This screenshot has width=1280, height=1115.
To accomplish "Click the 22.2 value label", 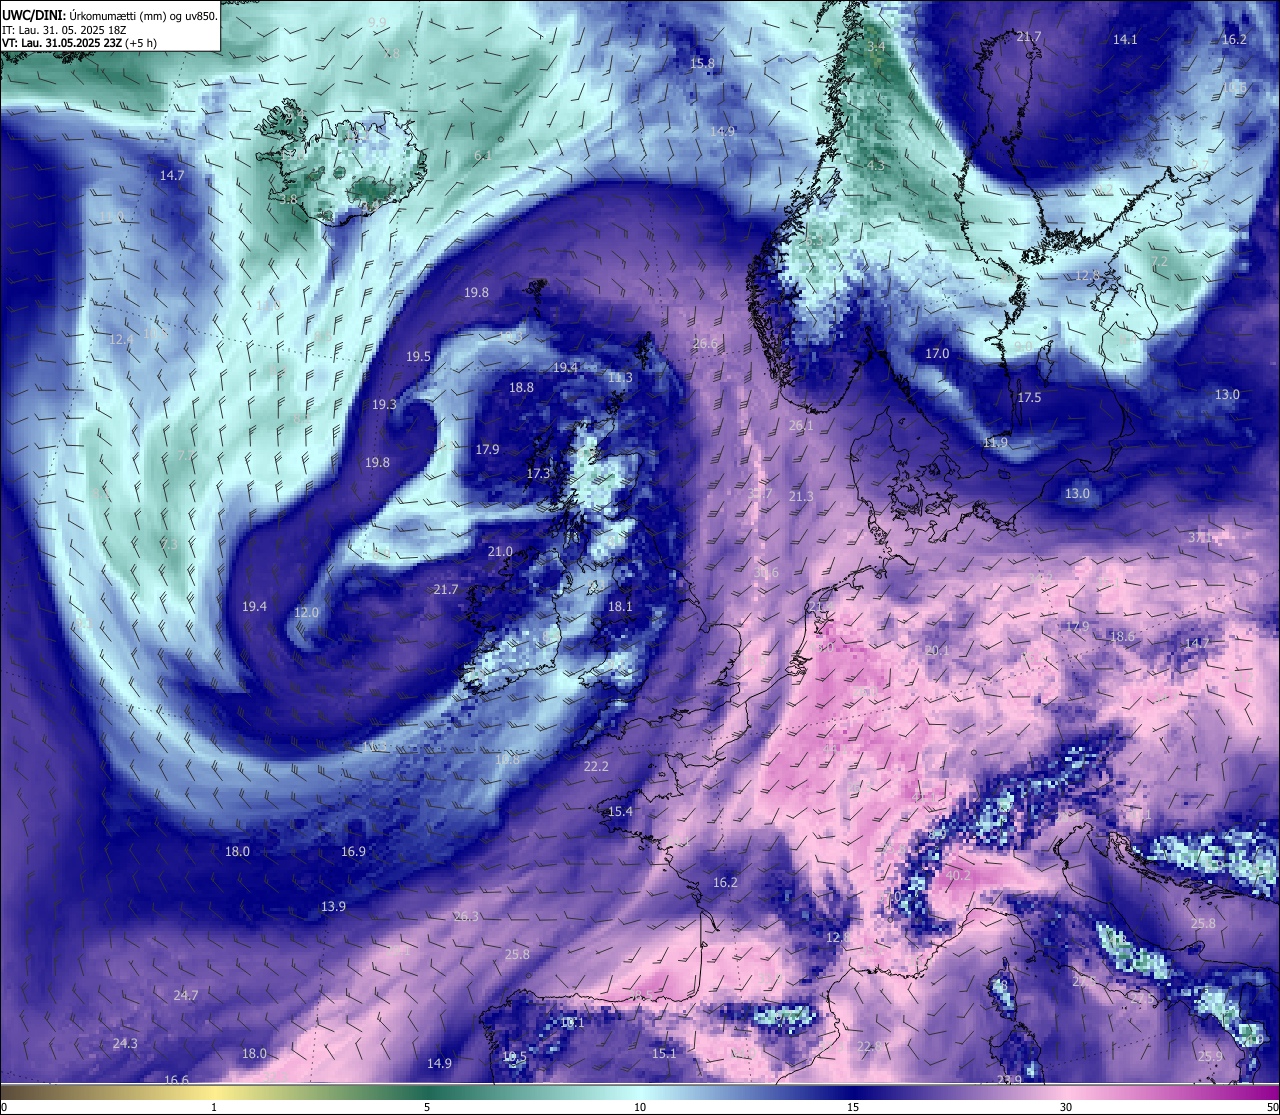I will click(x=595, y=767).
